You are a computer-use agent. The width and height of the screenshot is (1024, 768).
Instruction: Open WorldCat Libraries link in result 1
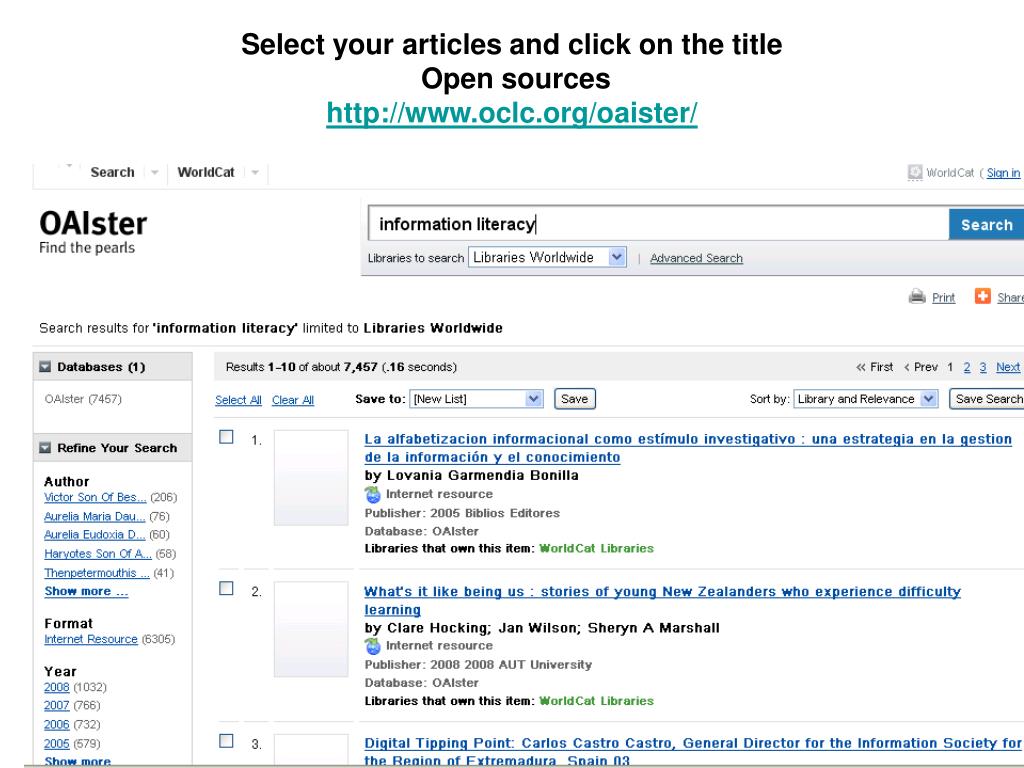[596, 549]
